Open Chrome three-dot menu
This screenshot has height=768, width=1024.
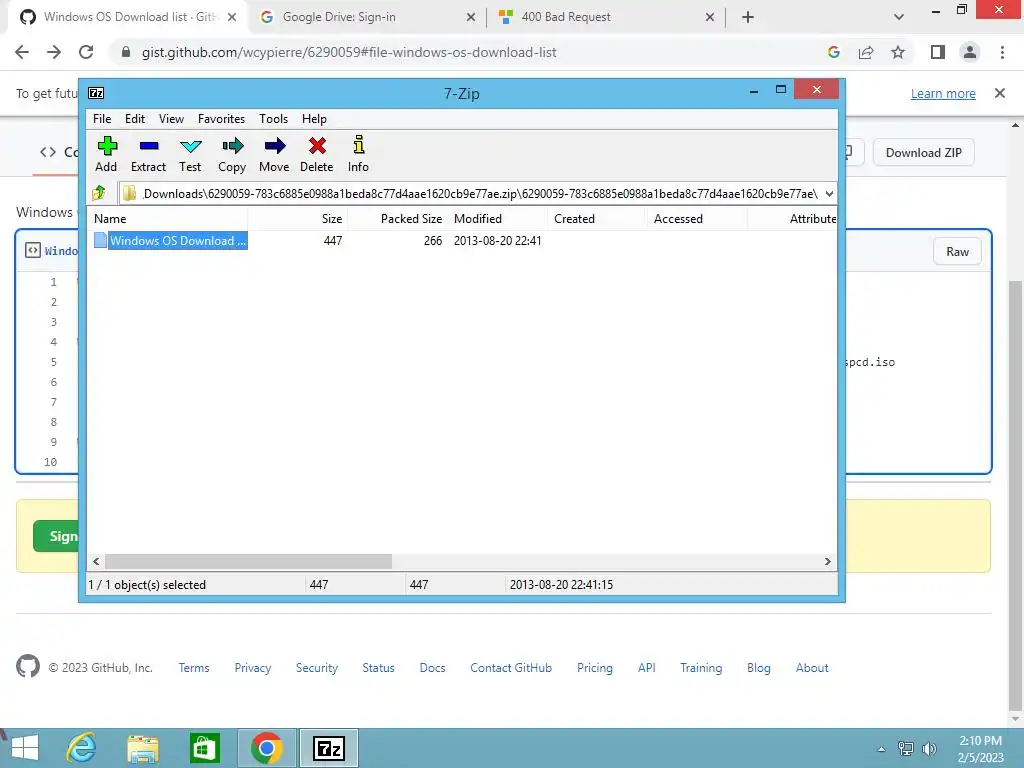coord(1002,52)
